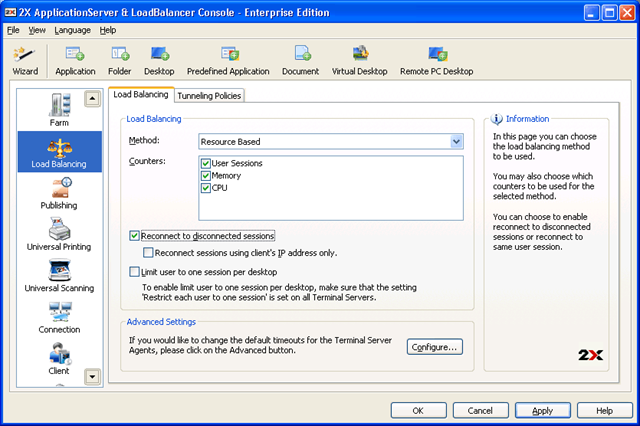
Task: Switch to the Tunneling Policies tab
Action: coord(209,96)
